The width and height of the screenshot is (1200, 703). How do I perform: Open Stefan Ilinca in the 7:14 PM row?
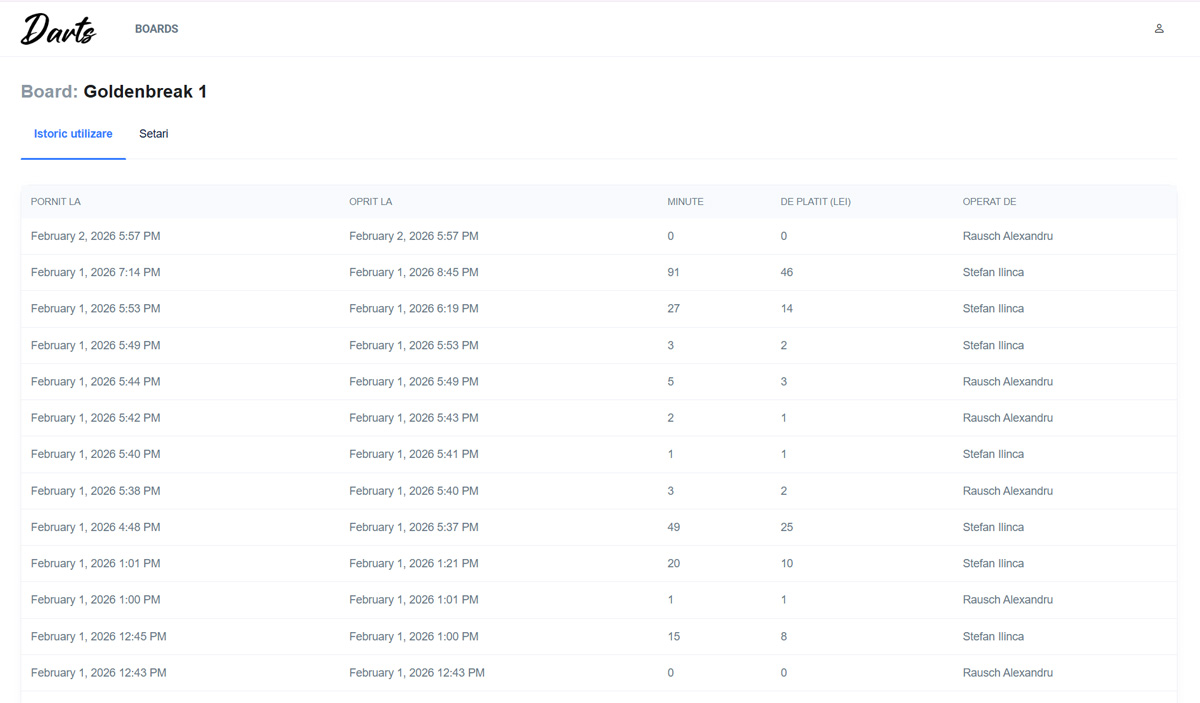993,272
